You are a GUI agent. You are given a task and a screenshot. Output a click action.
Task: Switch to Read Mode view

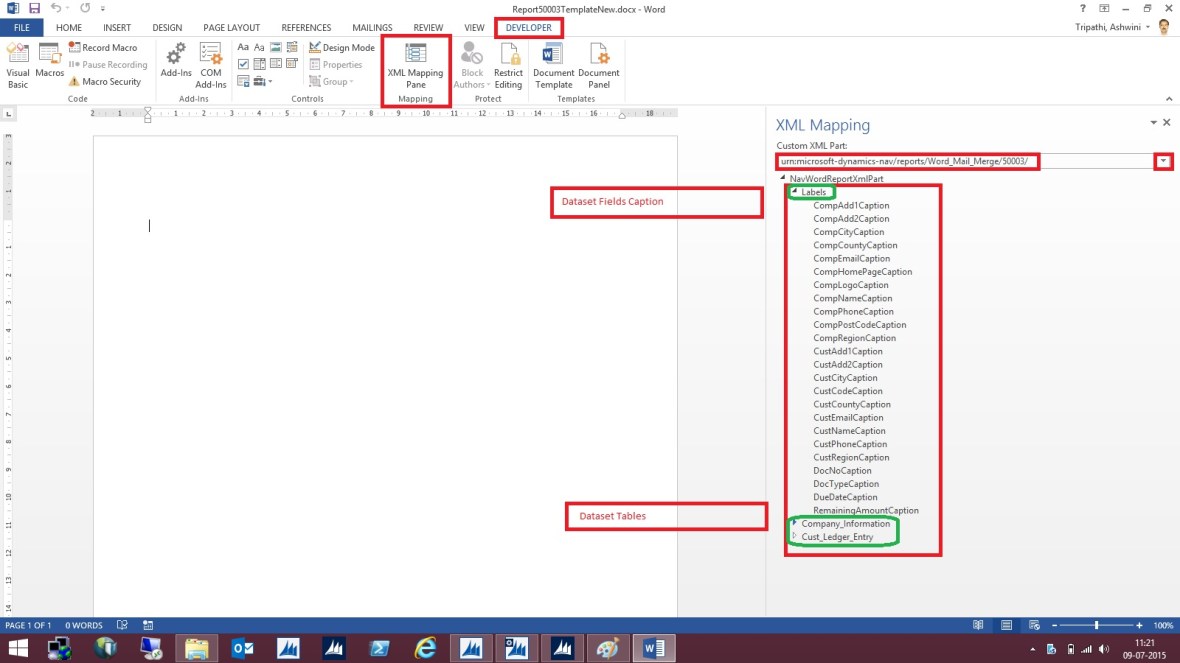978,624
